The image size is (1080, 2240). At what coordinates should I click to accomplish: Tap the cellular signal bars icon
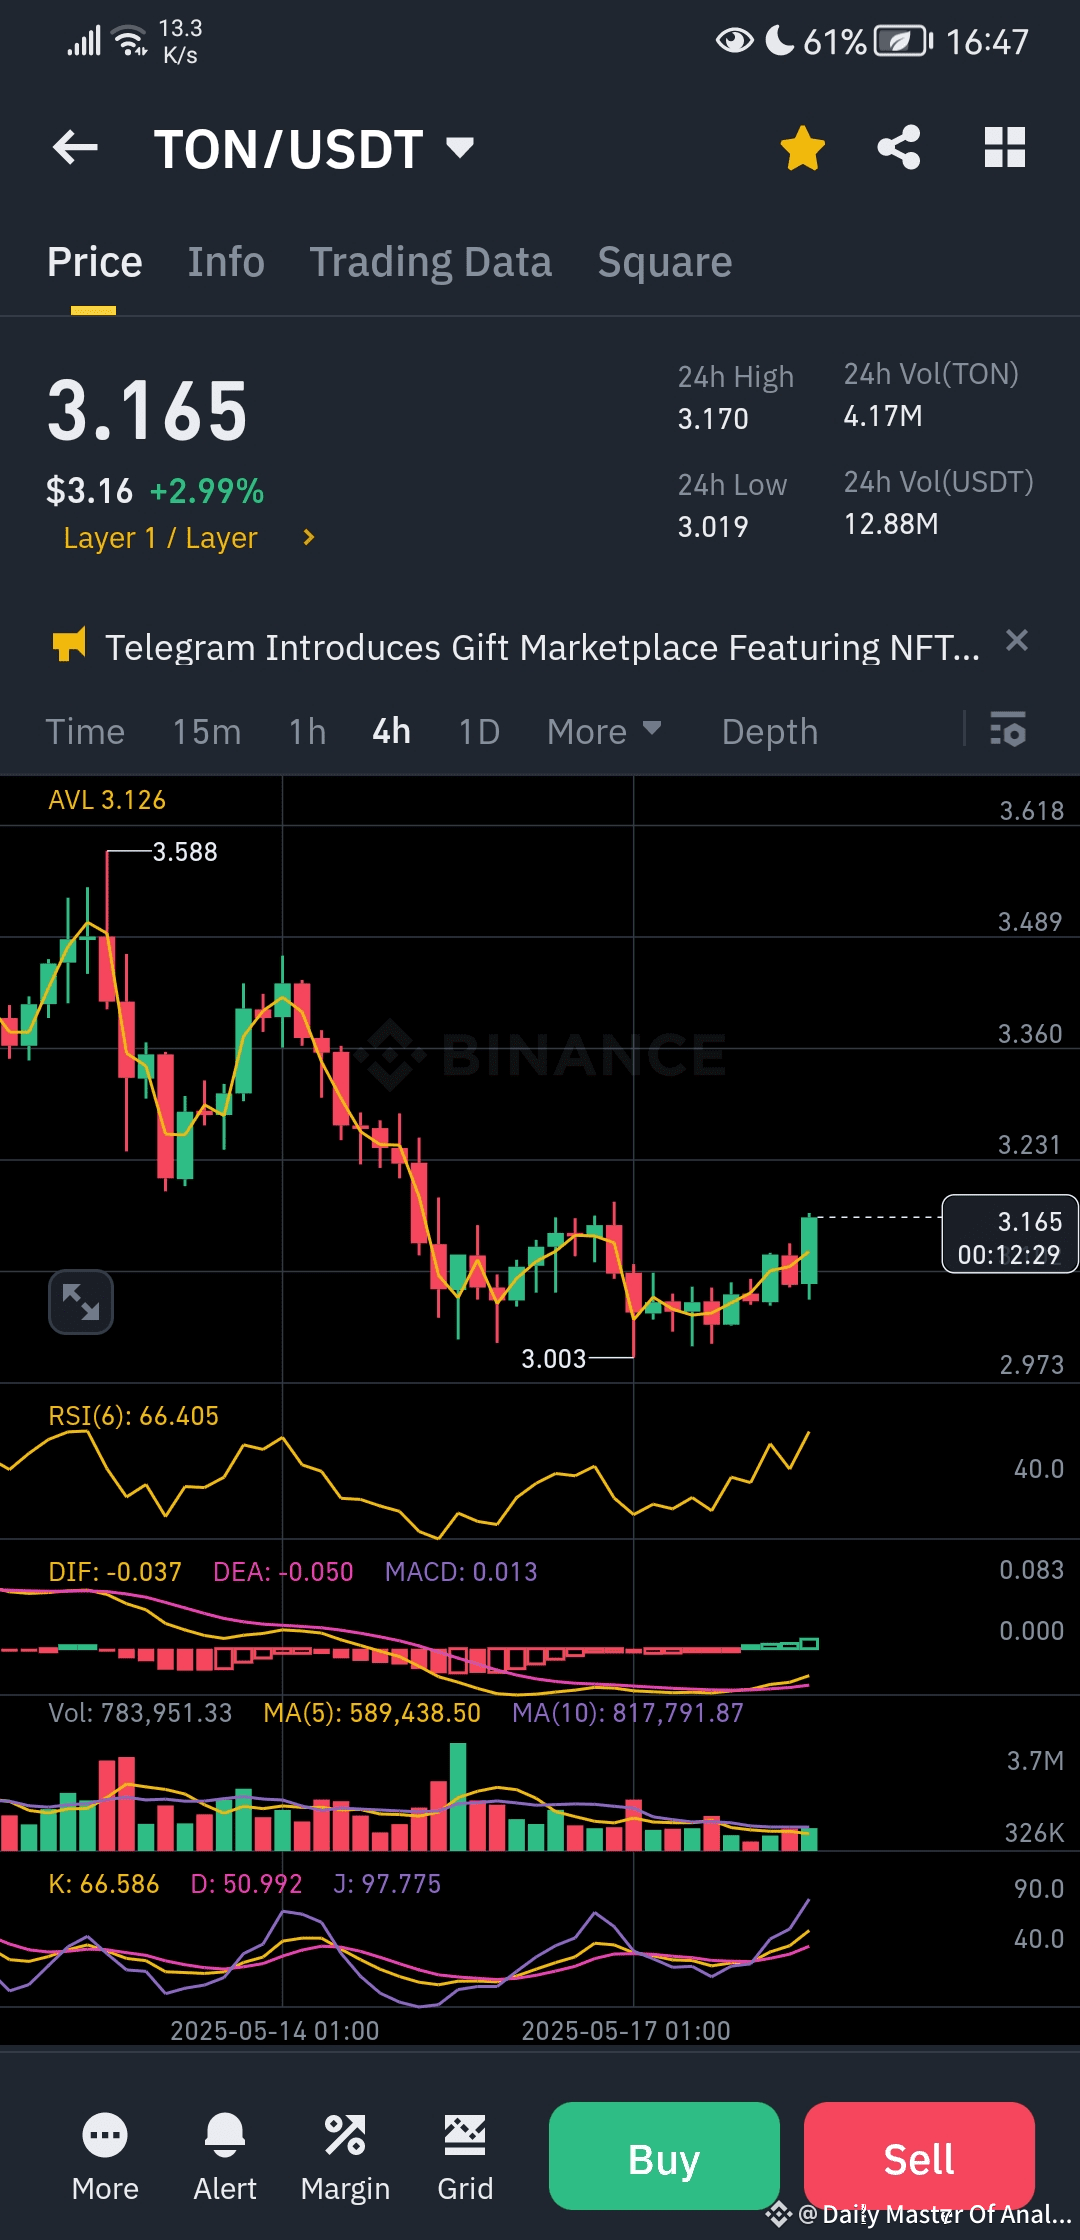pos(84,41)
